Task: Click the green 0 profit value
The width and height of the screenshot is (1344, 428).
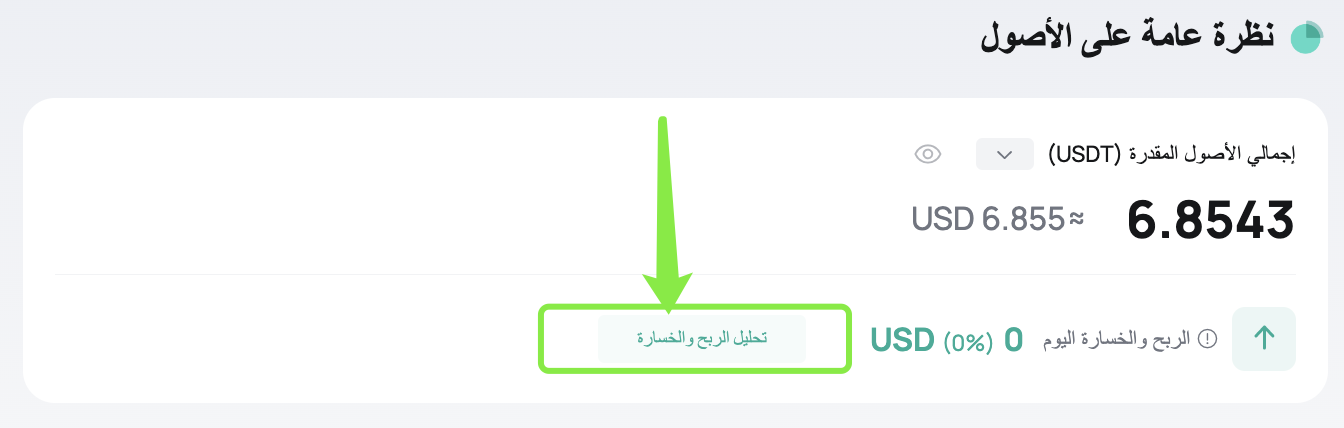Action: click(x=1013, y=340)
